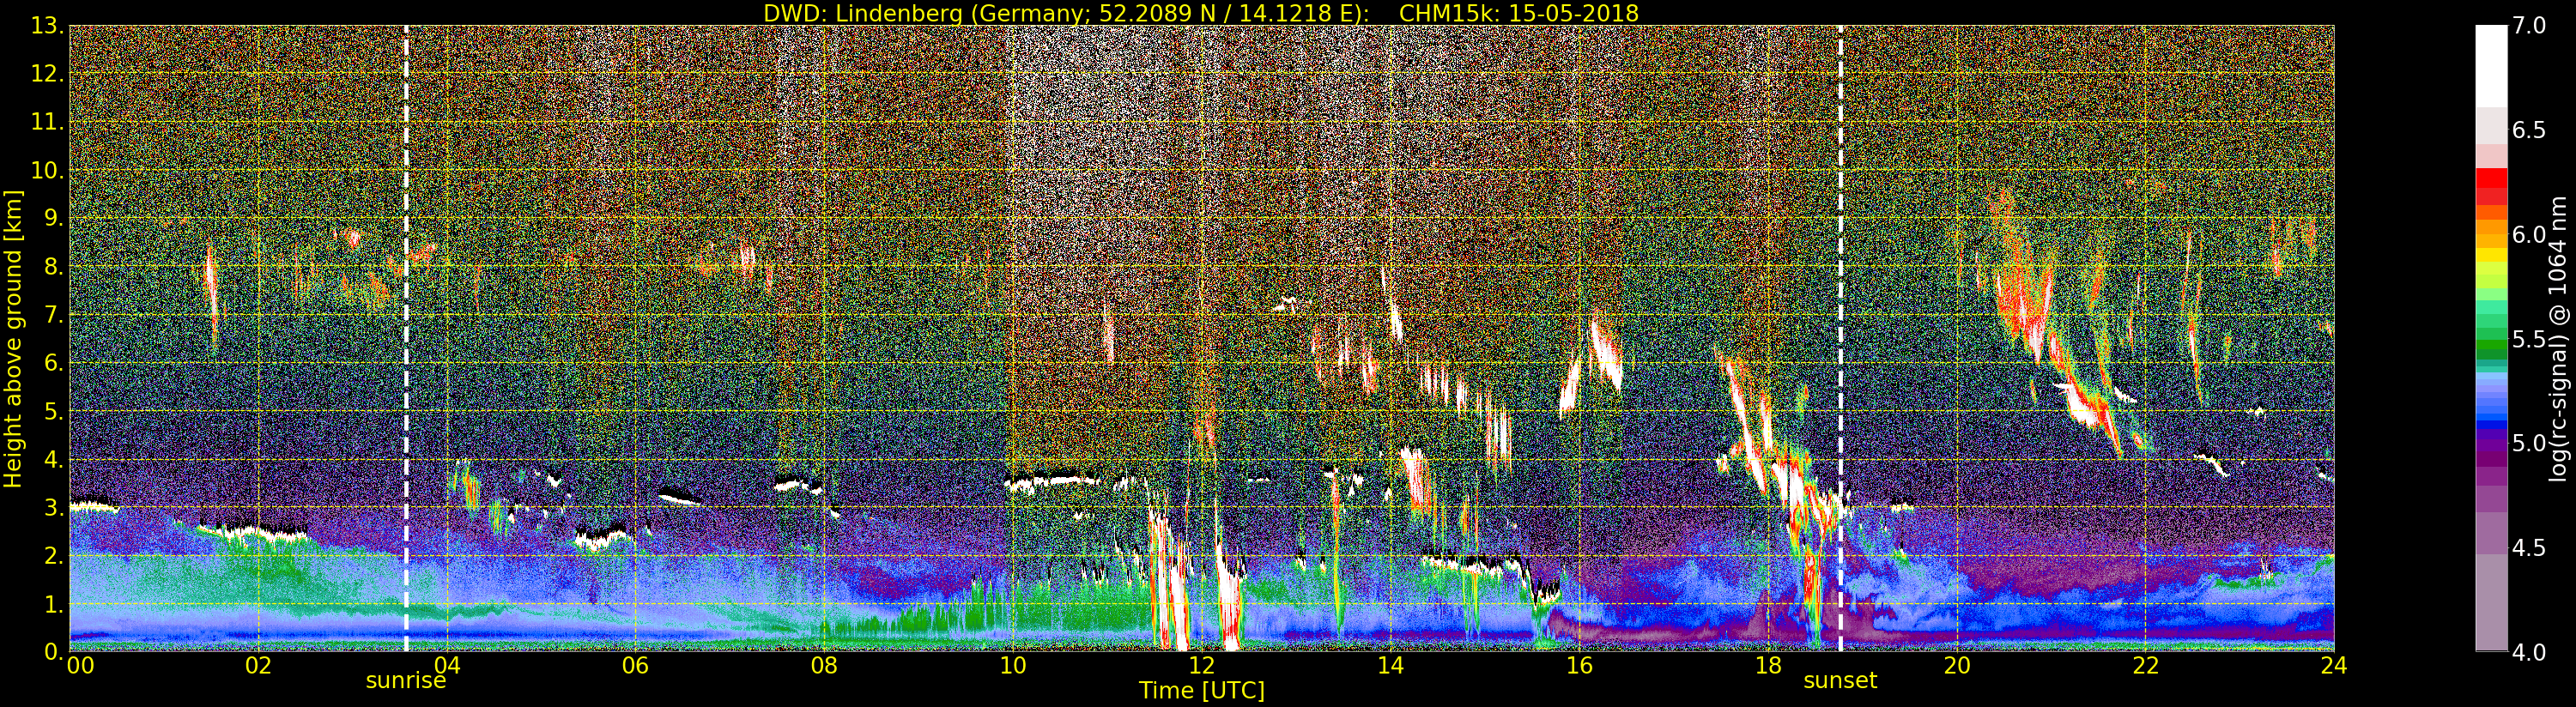Image resolution: width=2576 pixels, height=707 pixels.
Task: Click the '02' time axis tick label
Action: pyautogui.click(x=258, y=665)
